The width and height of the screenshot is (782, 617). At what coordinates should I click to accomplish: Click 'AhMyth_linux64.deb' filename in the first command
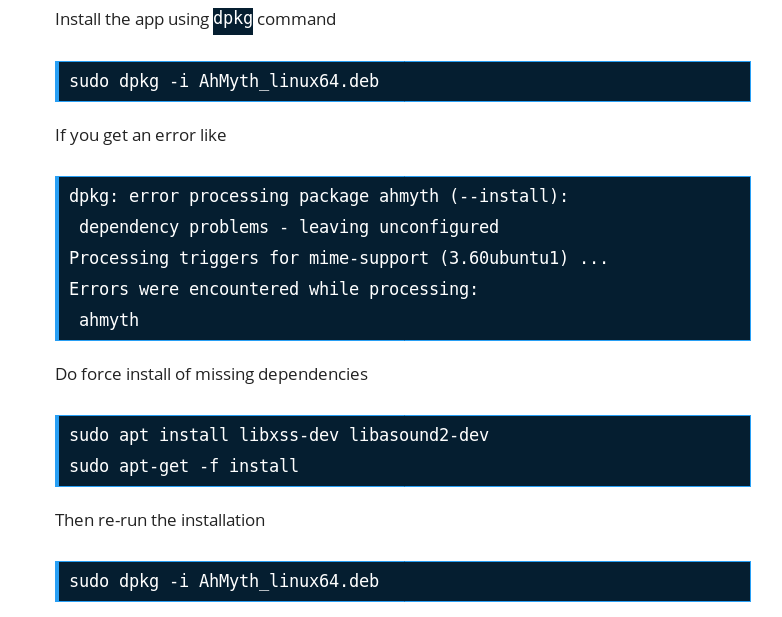click(289, 81)
